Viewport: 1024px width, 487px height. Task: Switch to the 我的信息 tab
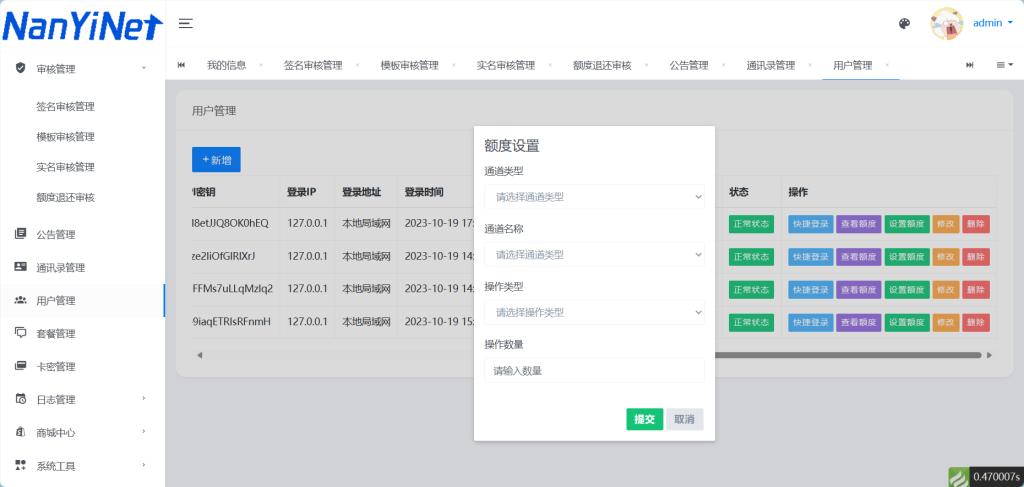click(226, 65)
